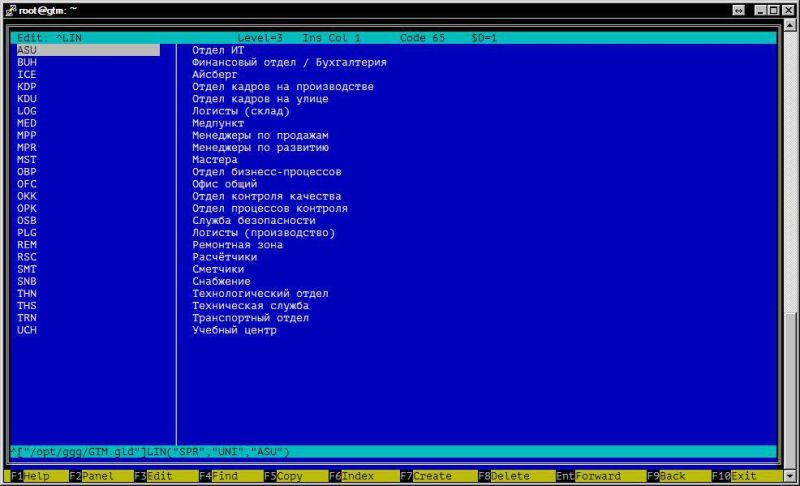Click 'Служба безопасности' description
Screen dimensions: 800x486
[254, 221]
